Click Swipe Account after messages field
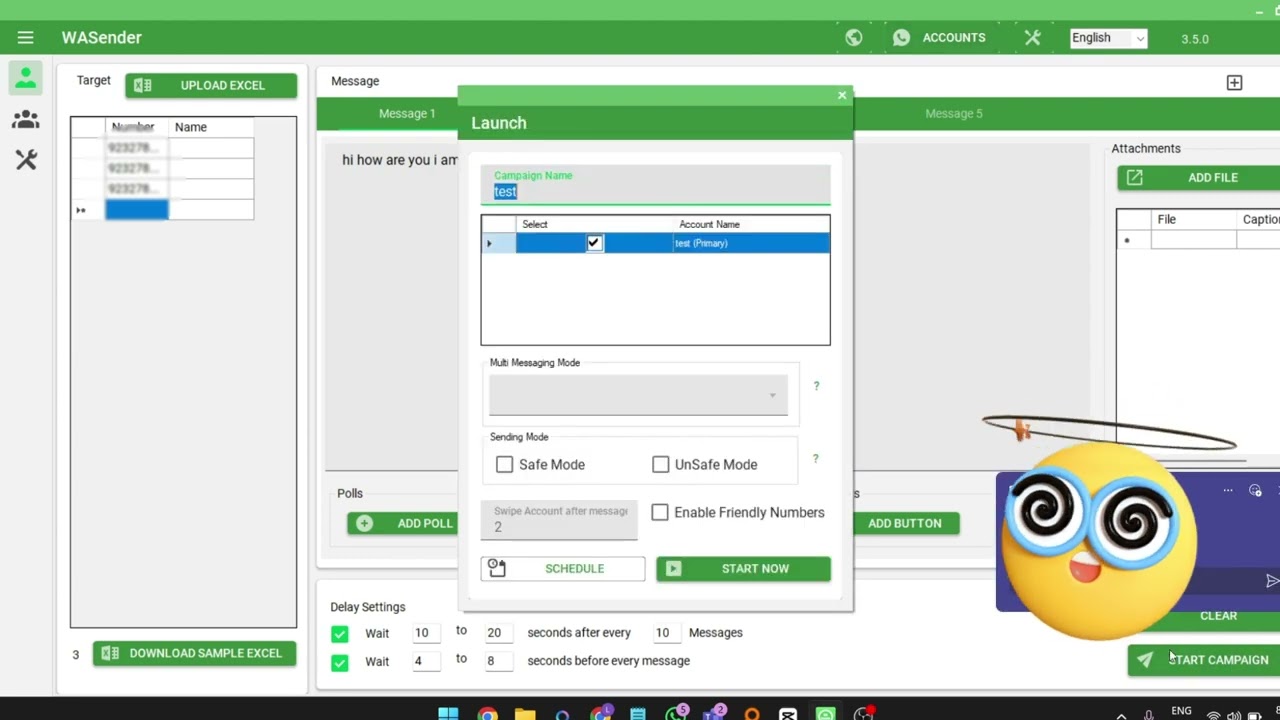The image size is (1280, 720). (x=559, y=521)
